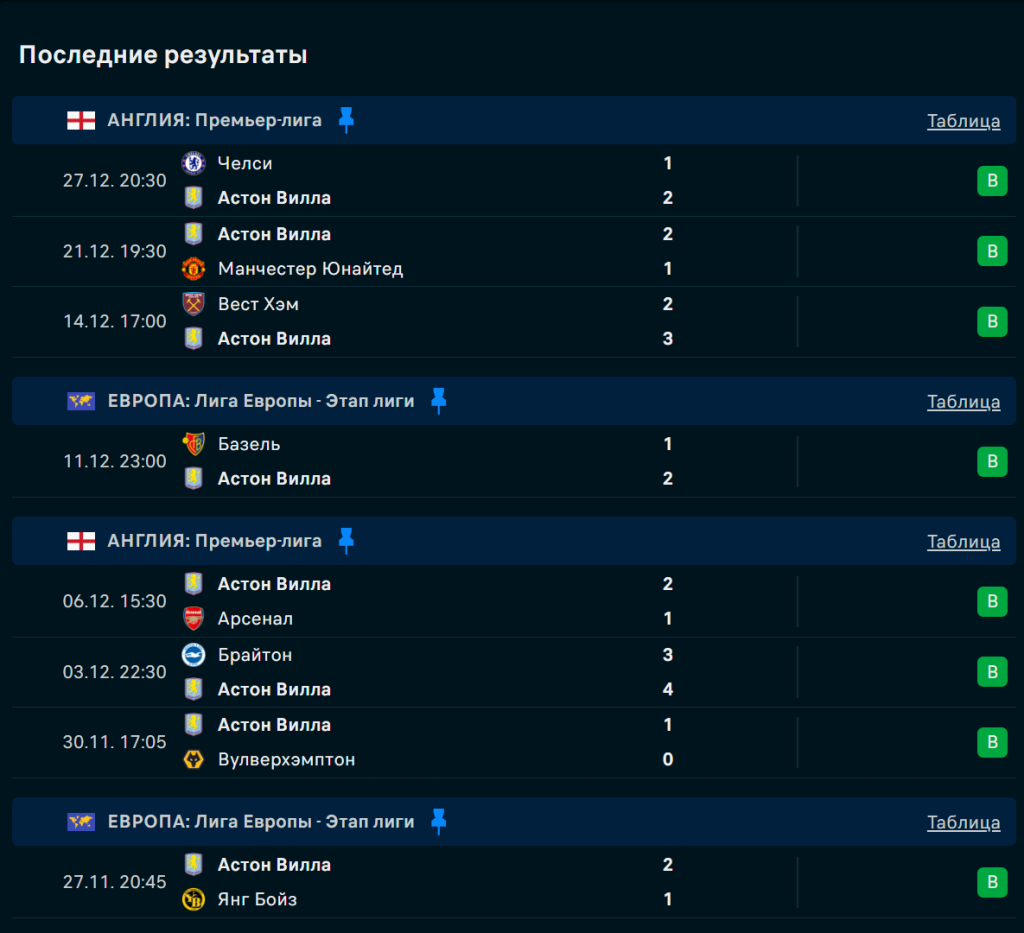This screenshot has width=1024, height=933.
Task: Open Таблица link for the first Europa League header
Action: [963, 402]
